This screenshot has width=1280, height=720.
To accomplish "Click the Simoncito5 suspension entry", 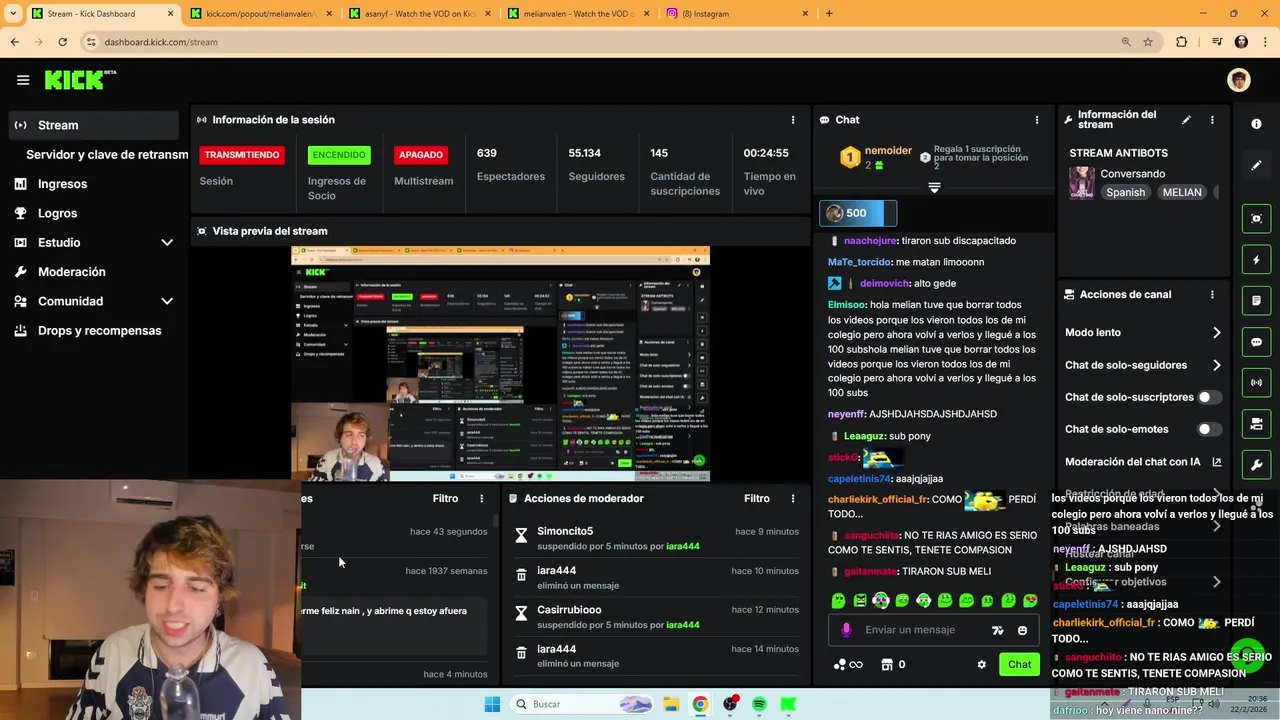I will [x=656, y=538].
